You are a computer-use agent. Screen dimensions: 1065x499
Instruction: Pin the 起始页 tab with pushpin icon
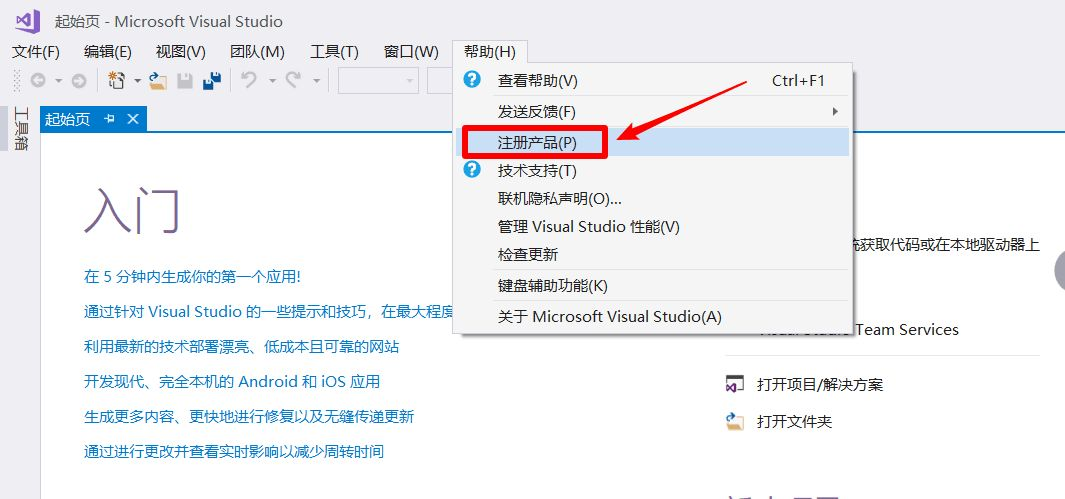109,119
